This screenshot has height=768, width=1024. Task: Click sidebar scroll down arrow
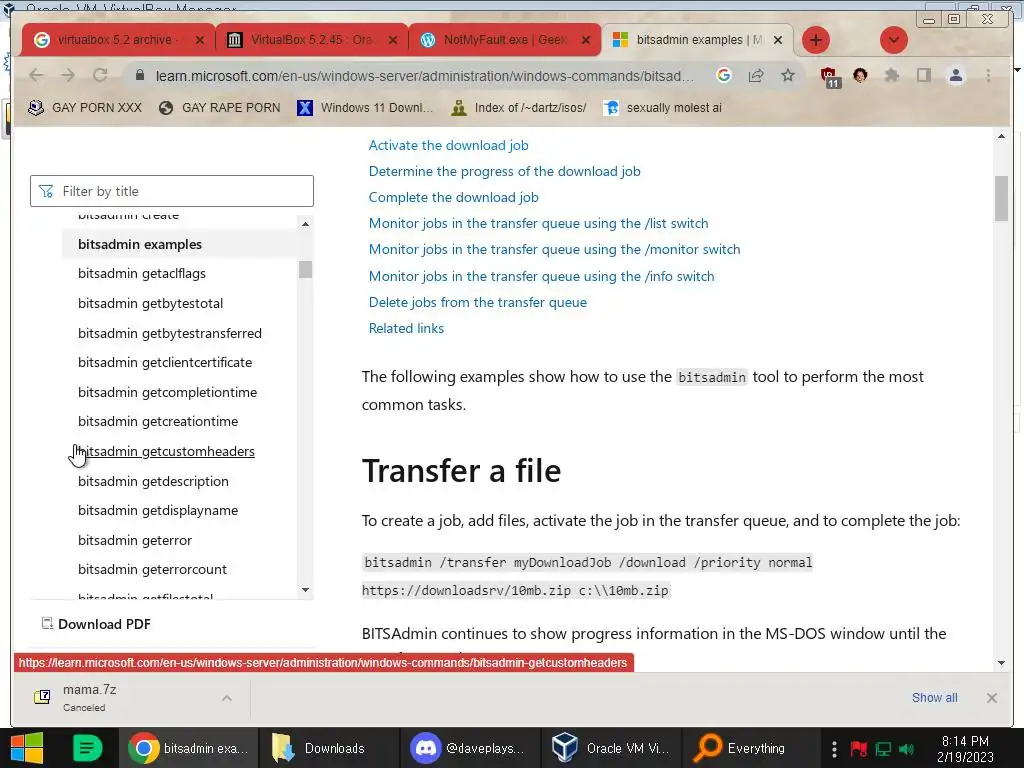click(x=305, y=590)
